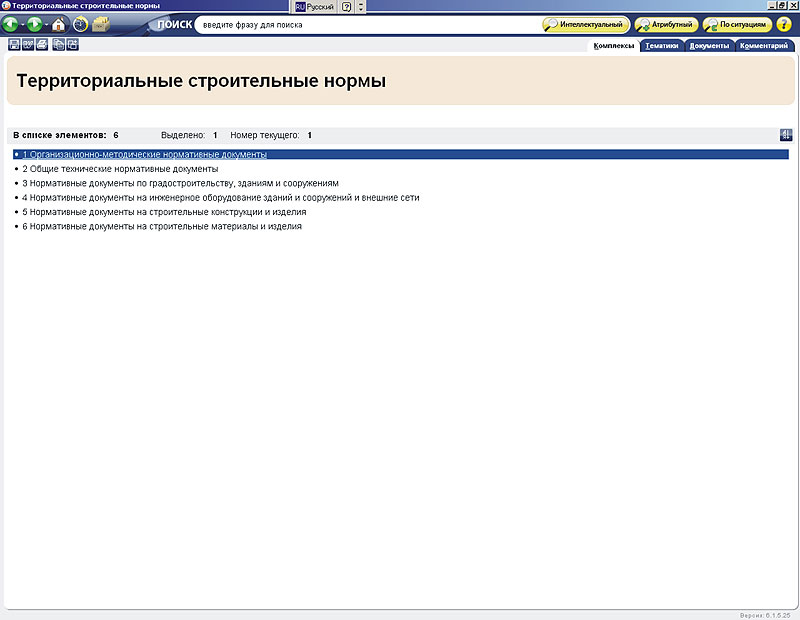Click the green Back navigation arrow
The width and height of the screenshot is (800, 620).
10,24
